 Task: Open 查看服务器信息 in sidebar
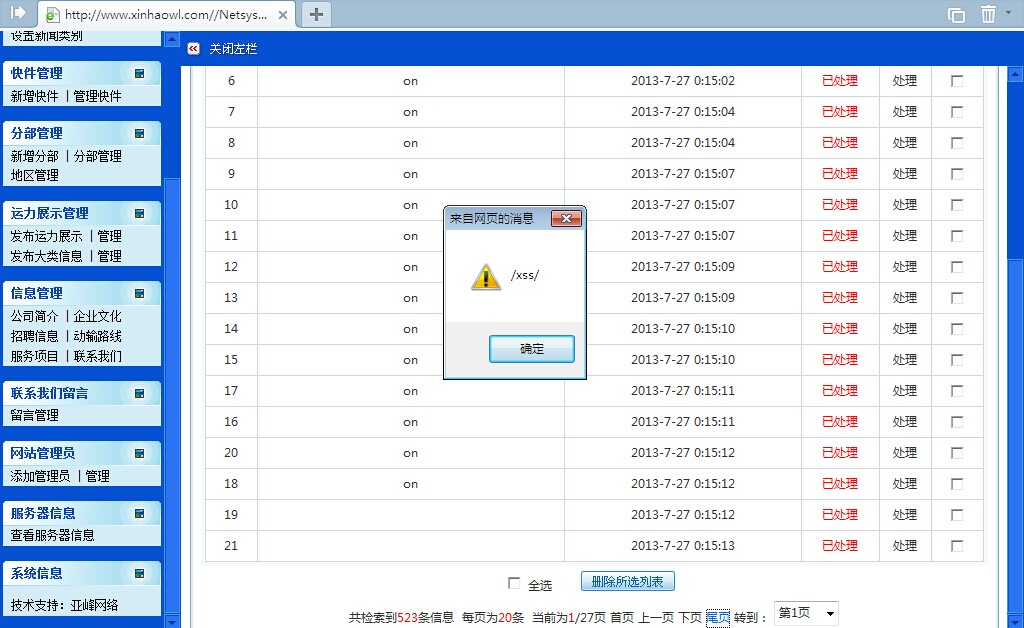coord(52,535)
